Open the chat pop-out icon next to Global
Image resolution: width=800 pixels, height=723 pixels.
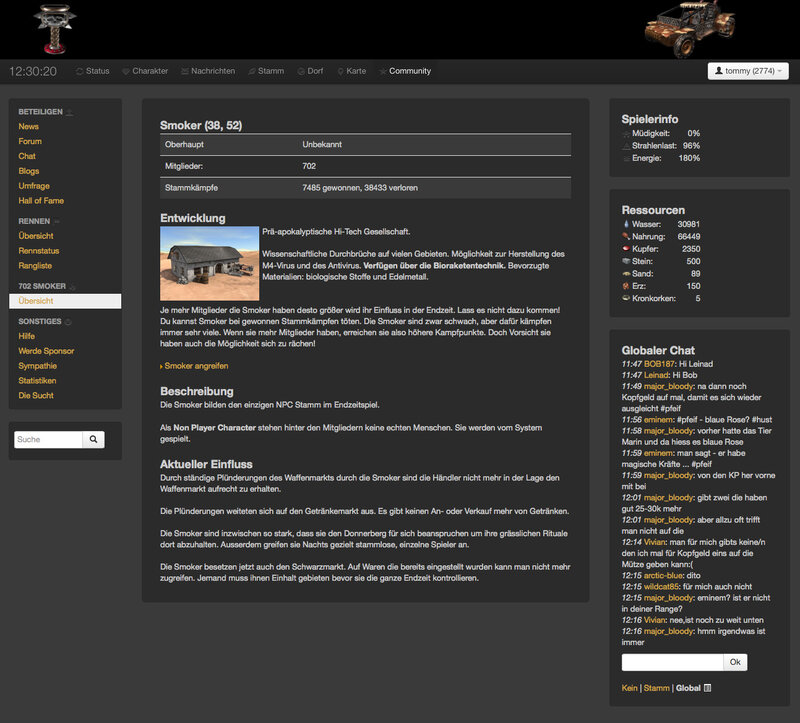click(x=708, y=687)
